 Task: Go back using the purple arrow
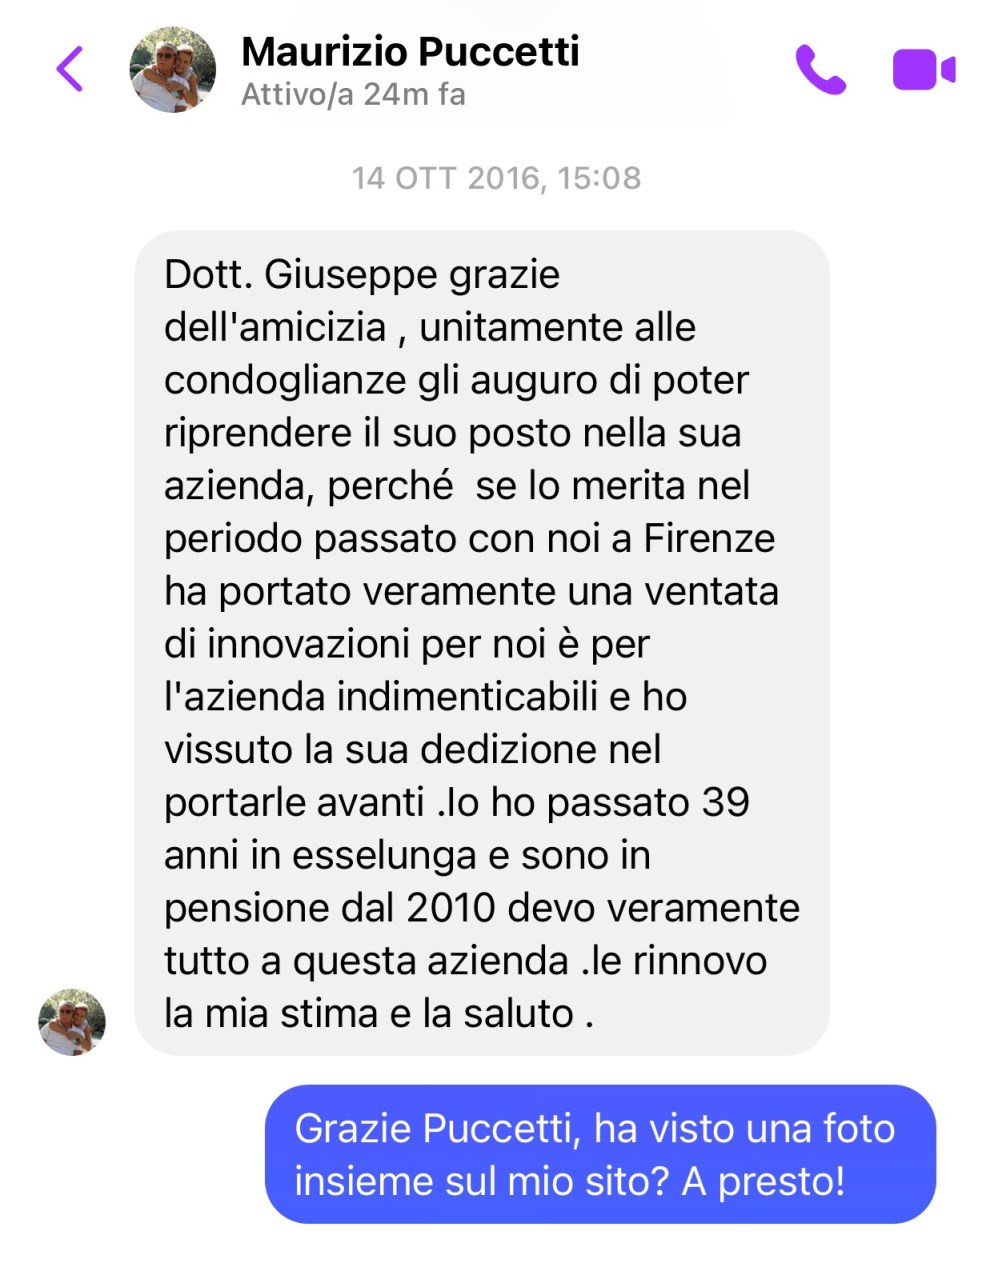click(70, 69)
